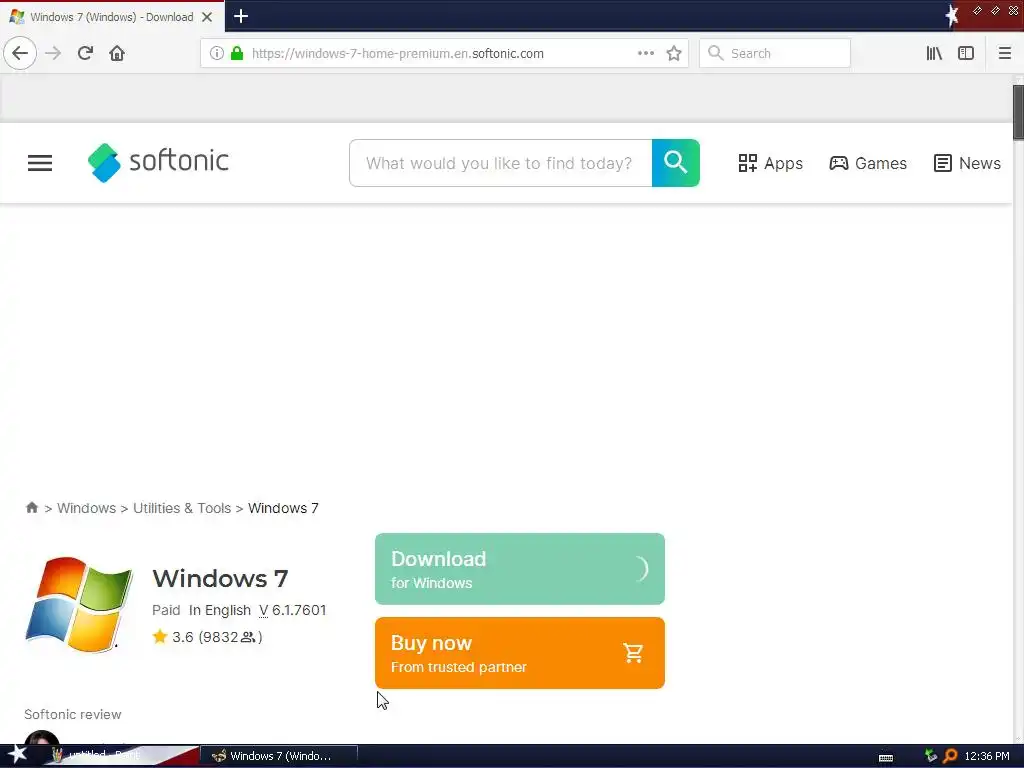Screen dimensions: 1024x768
Task: Bookmark this page with the star icon
Action: 674,54
